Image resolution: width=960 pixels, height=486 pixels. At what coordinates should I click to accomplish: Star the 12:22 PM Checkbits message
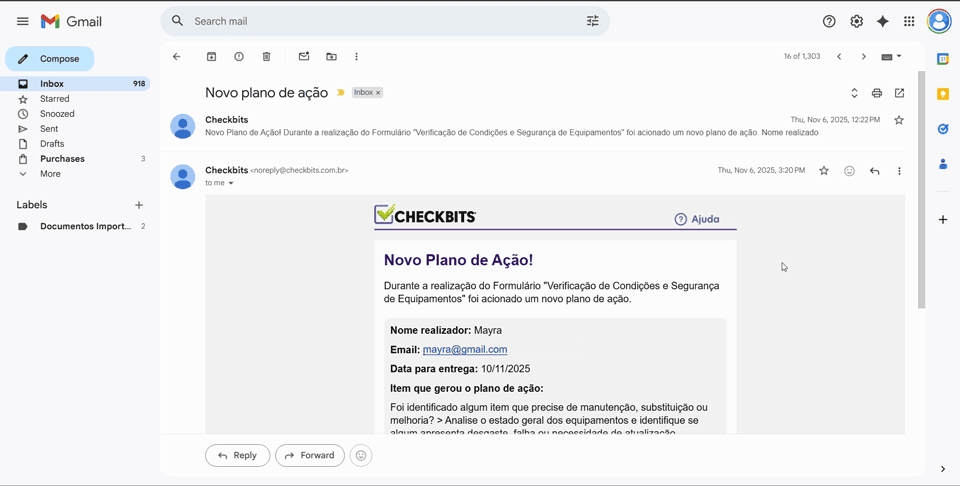pyautogui.click(x=899, y=120)
